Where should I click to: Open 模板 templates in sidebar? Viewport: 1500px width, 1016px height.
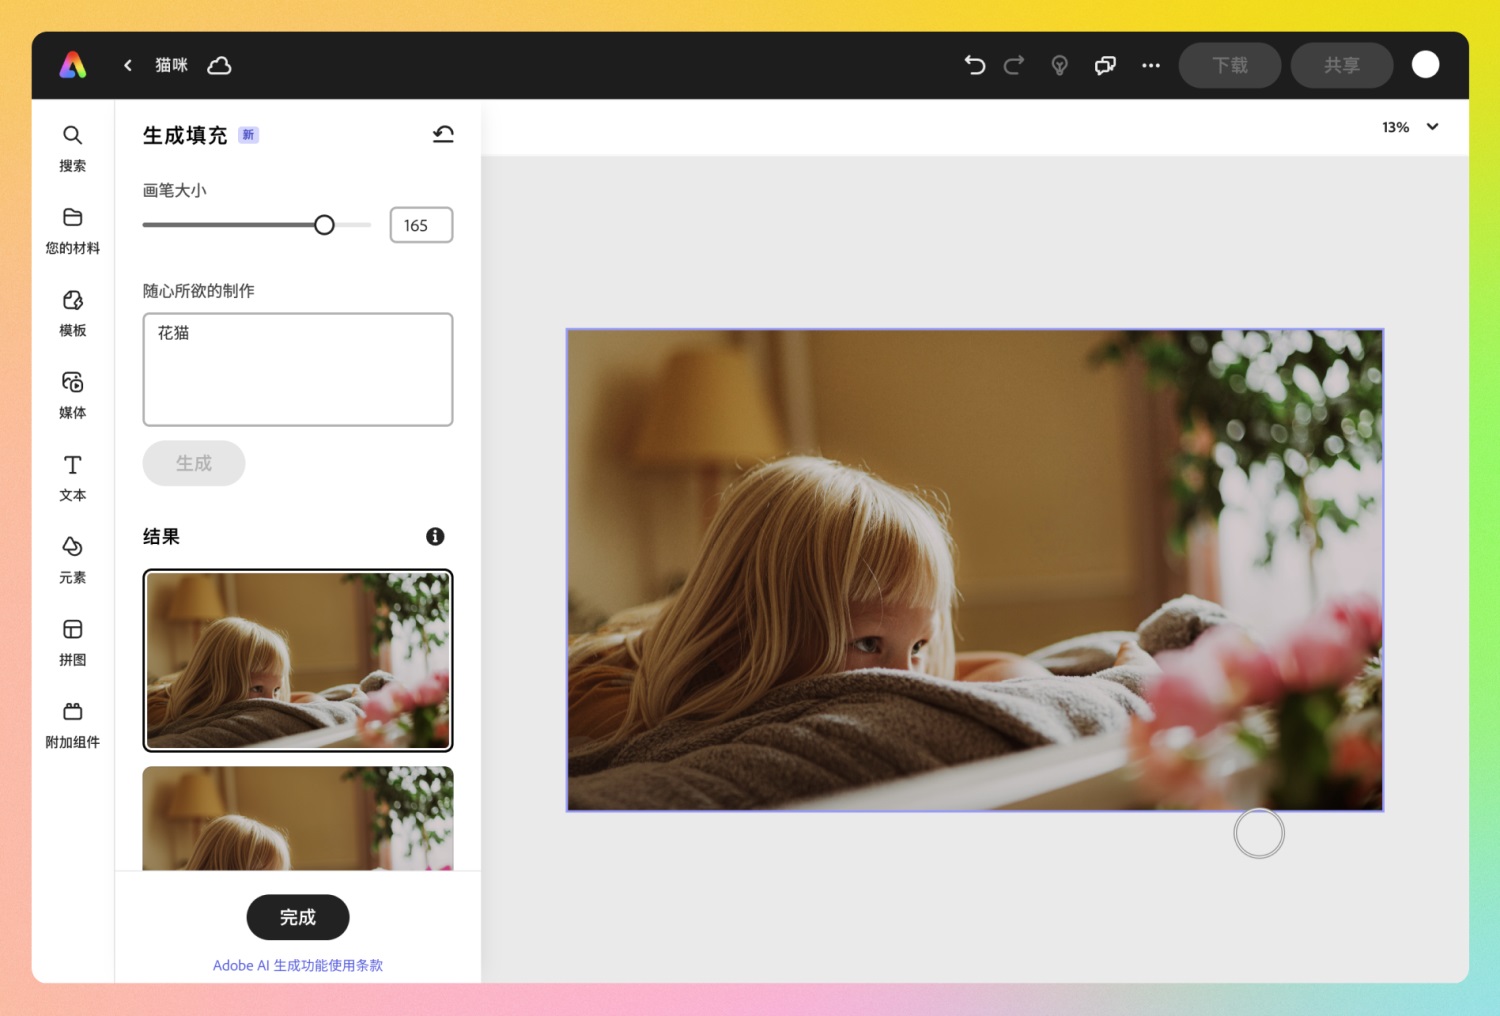pyautogui.click(x=72, y=313)
